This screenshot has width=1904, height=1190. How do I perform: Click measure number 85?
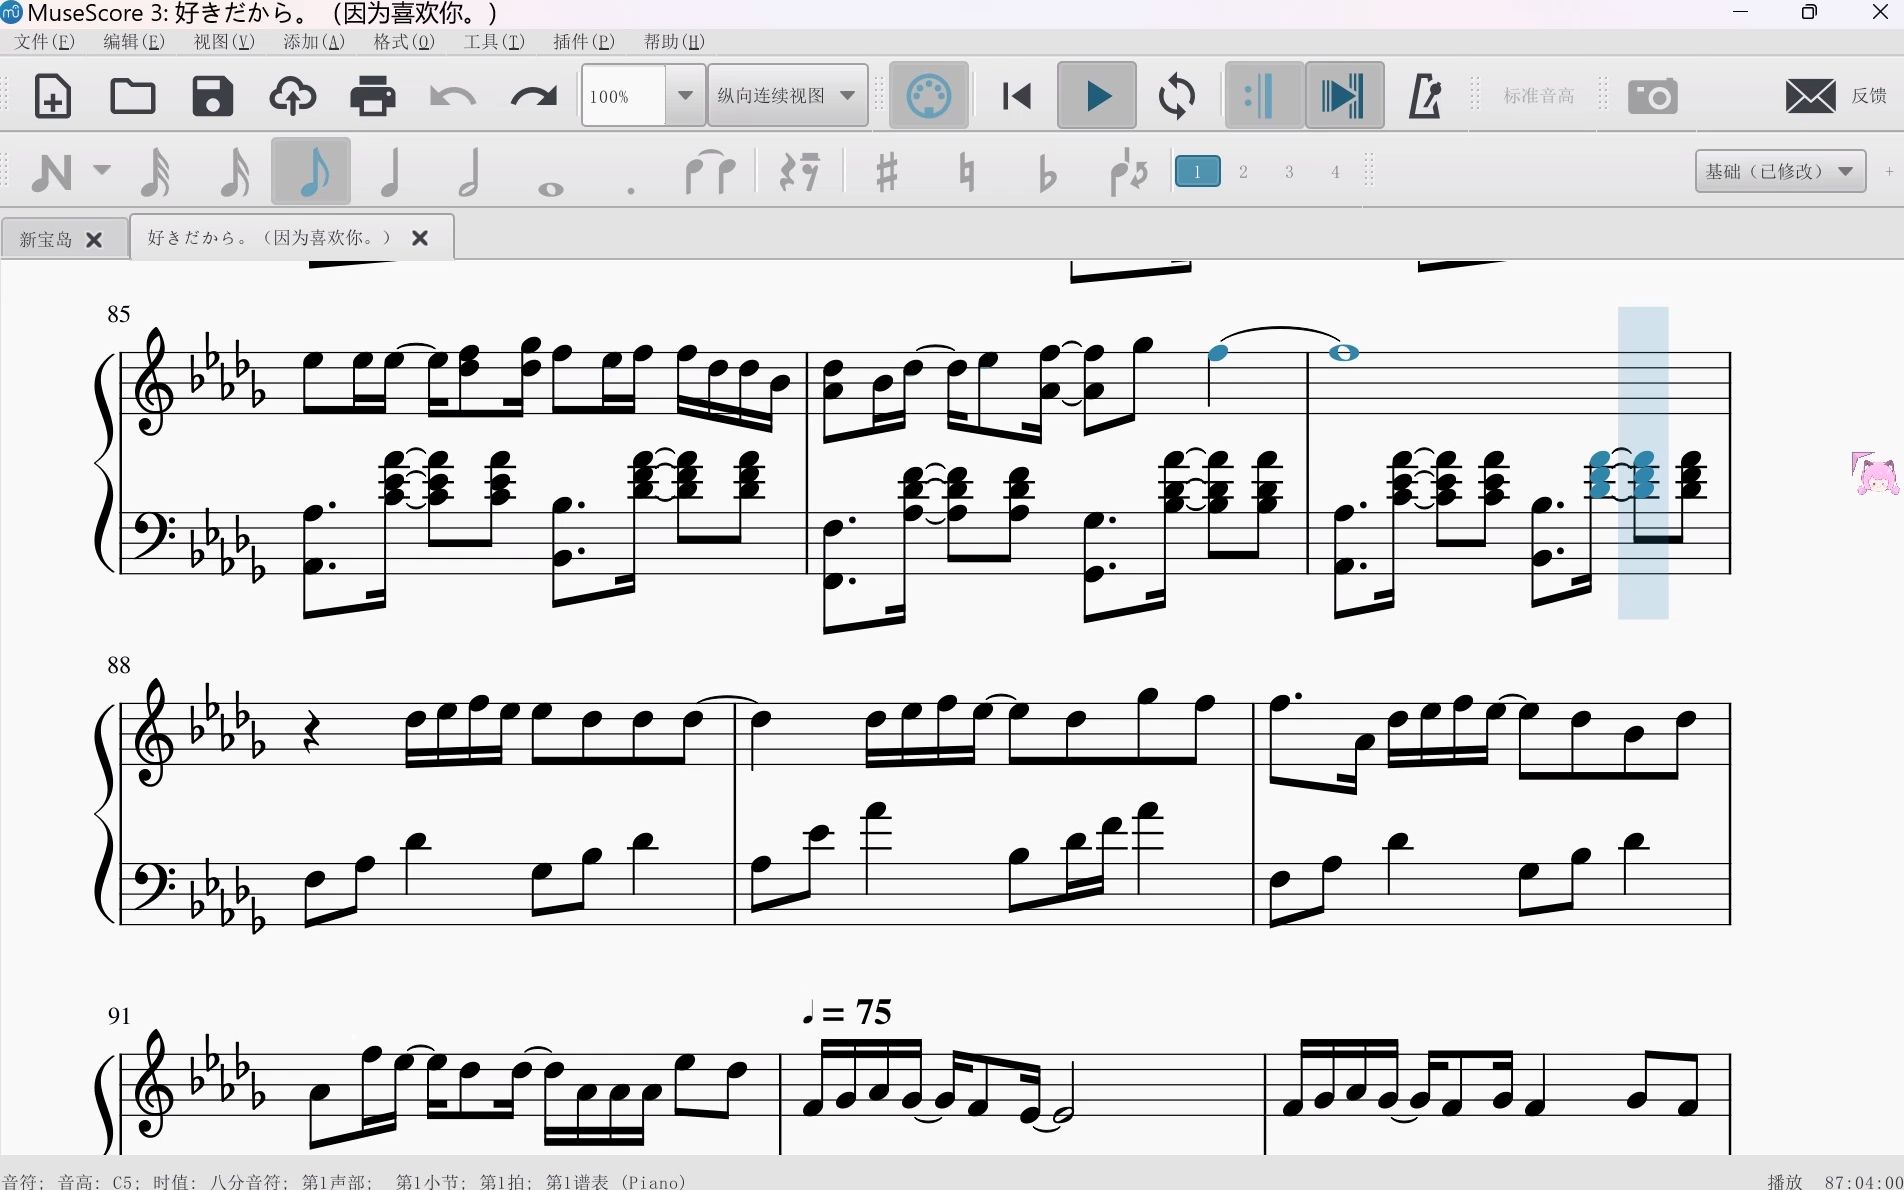(x=118, y=314)
